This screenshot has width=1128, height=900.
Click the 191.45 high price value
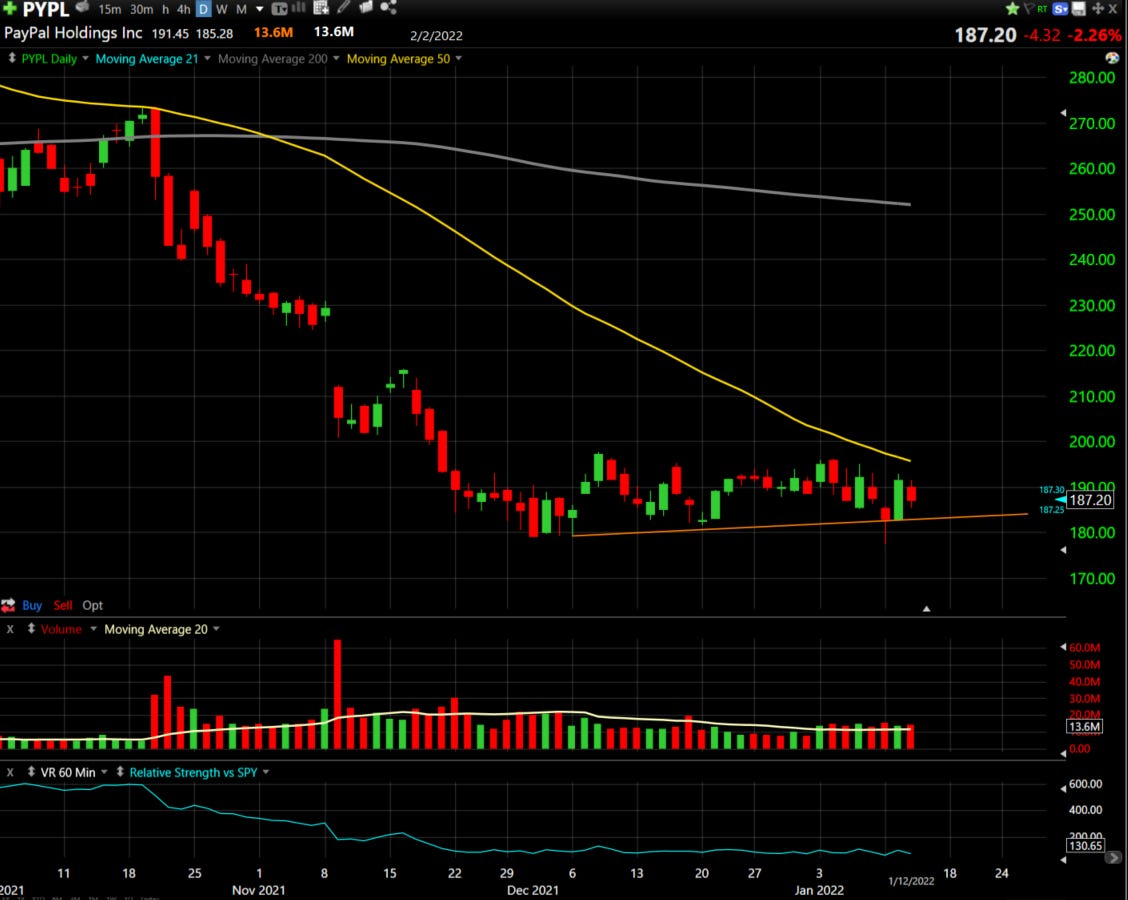pyautogui.click(x=170, y=34)
